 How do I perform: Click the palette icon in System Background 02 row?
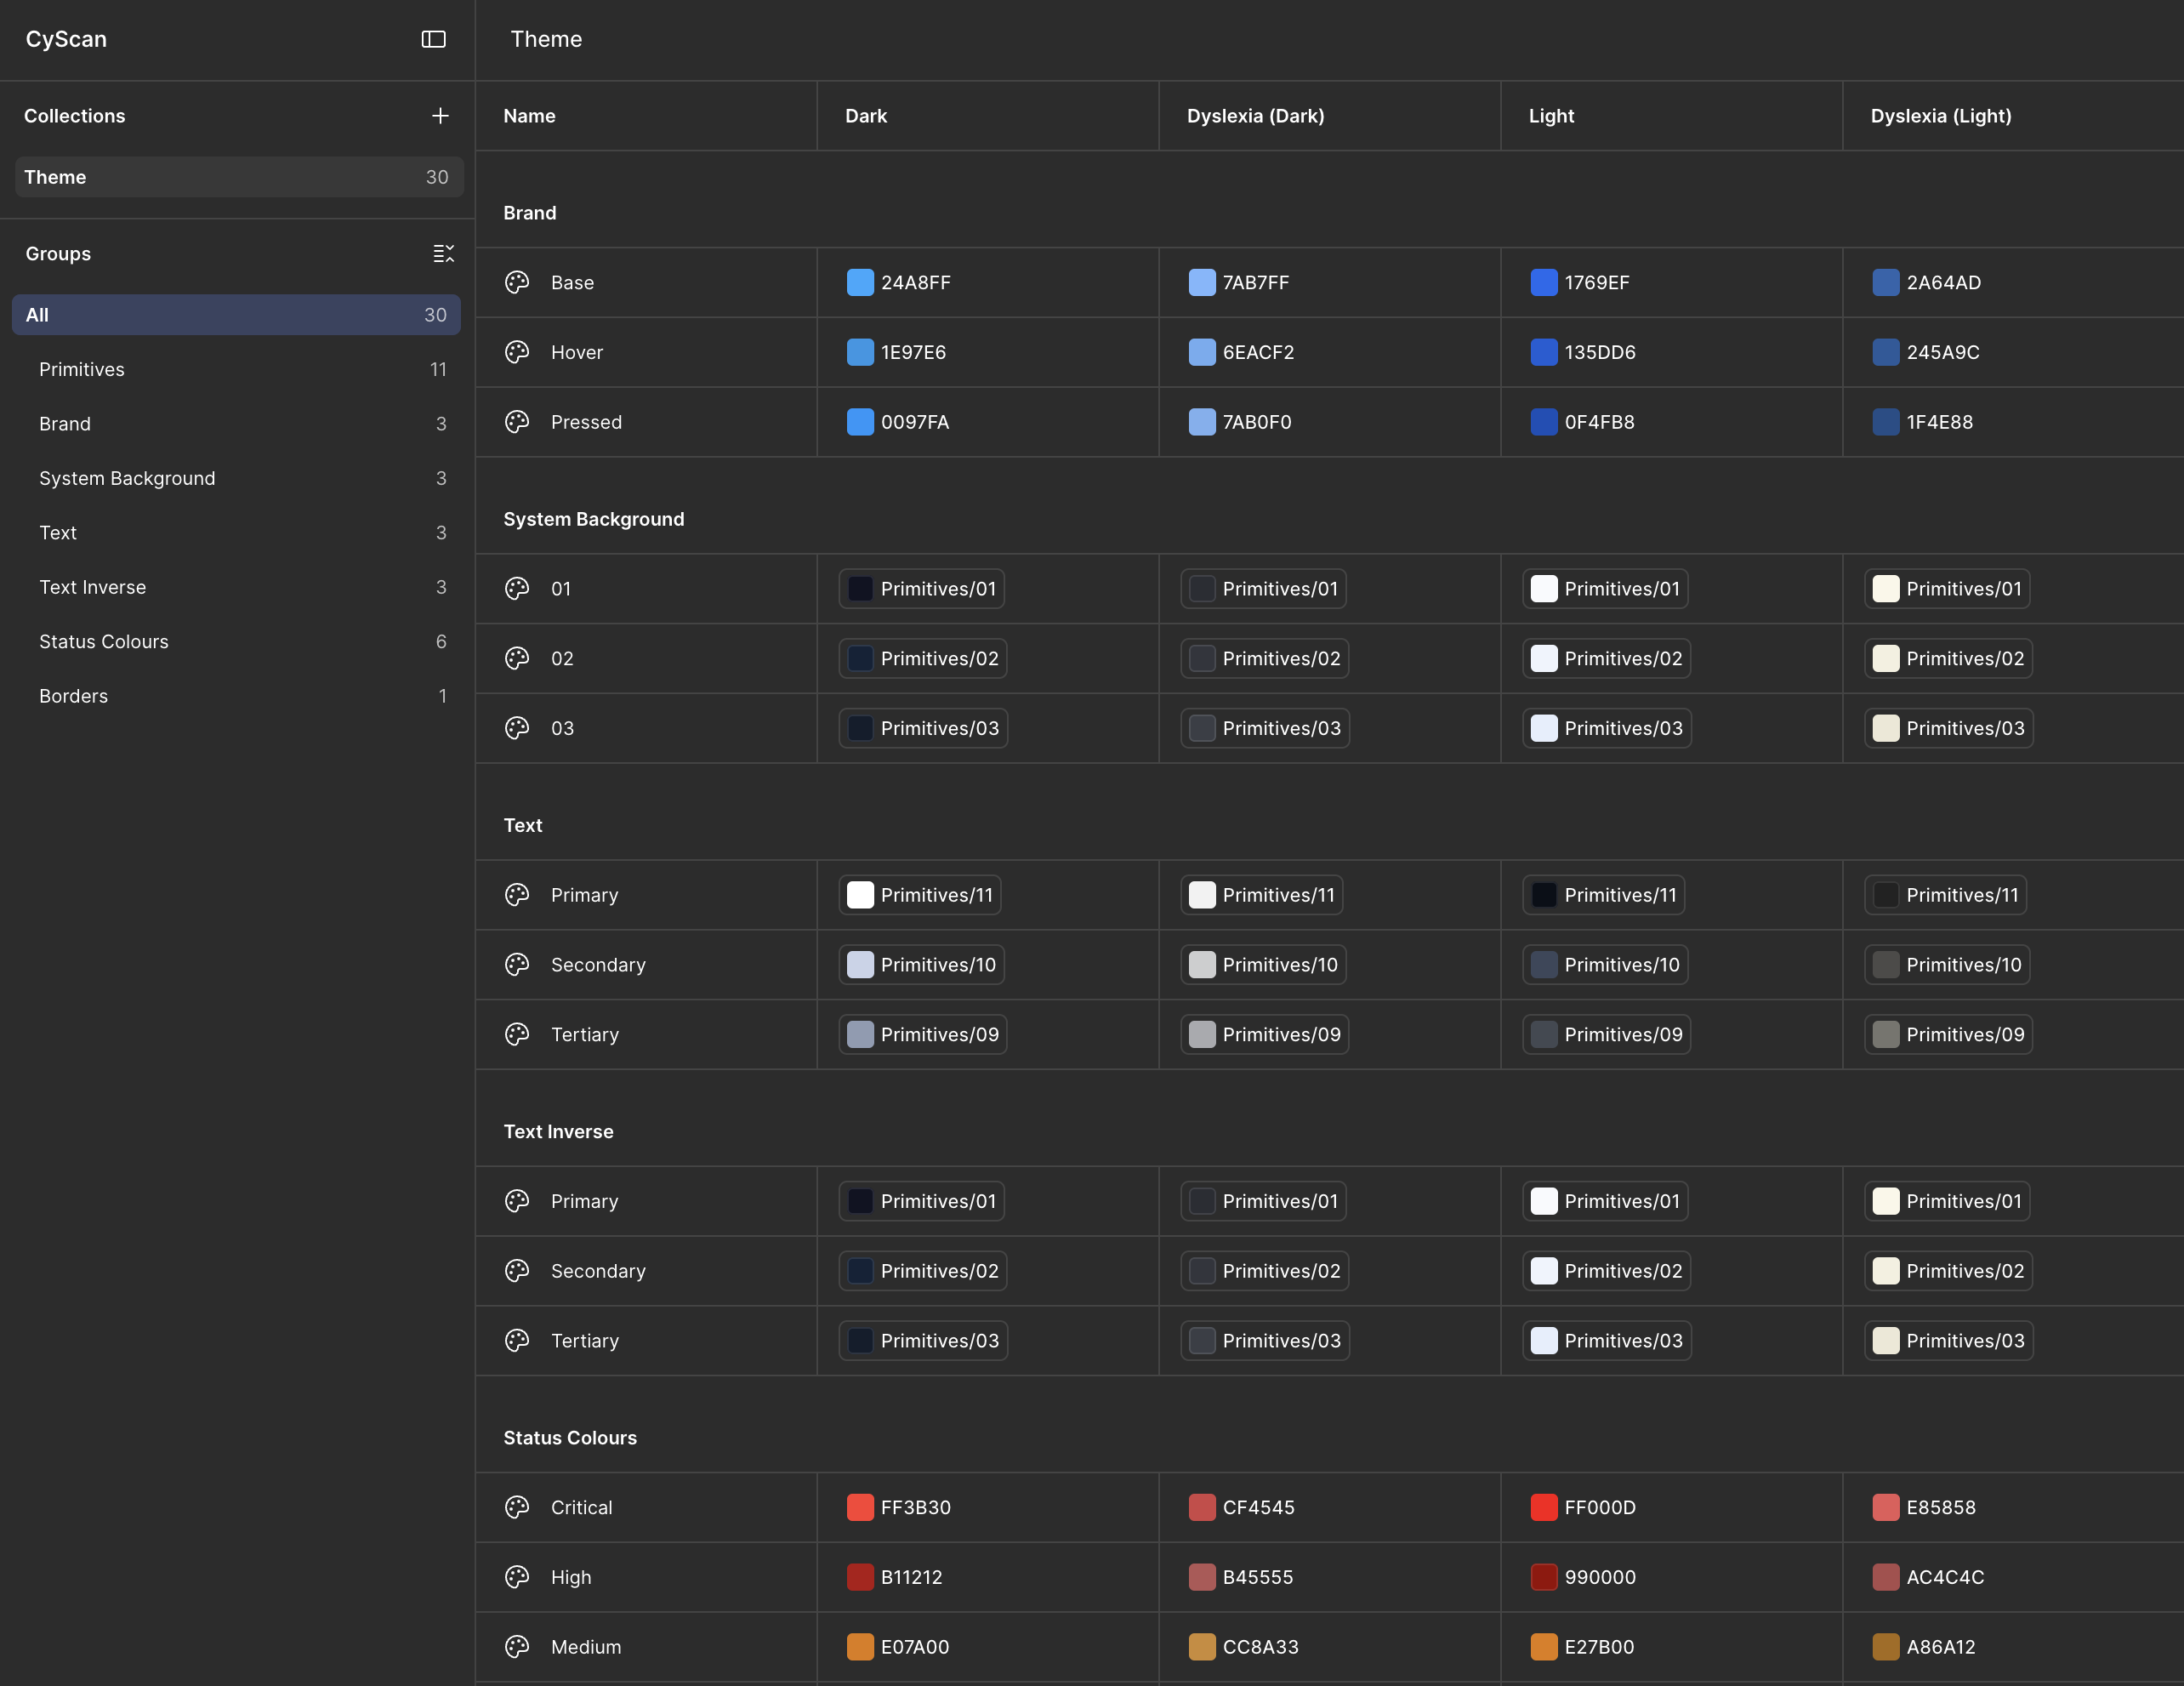click(517, 659)
